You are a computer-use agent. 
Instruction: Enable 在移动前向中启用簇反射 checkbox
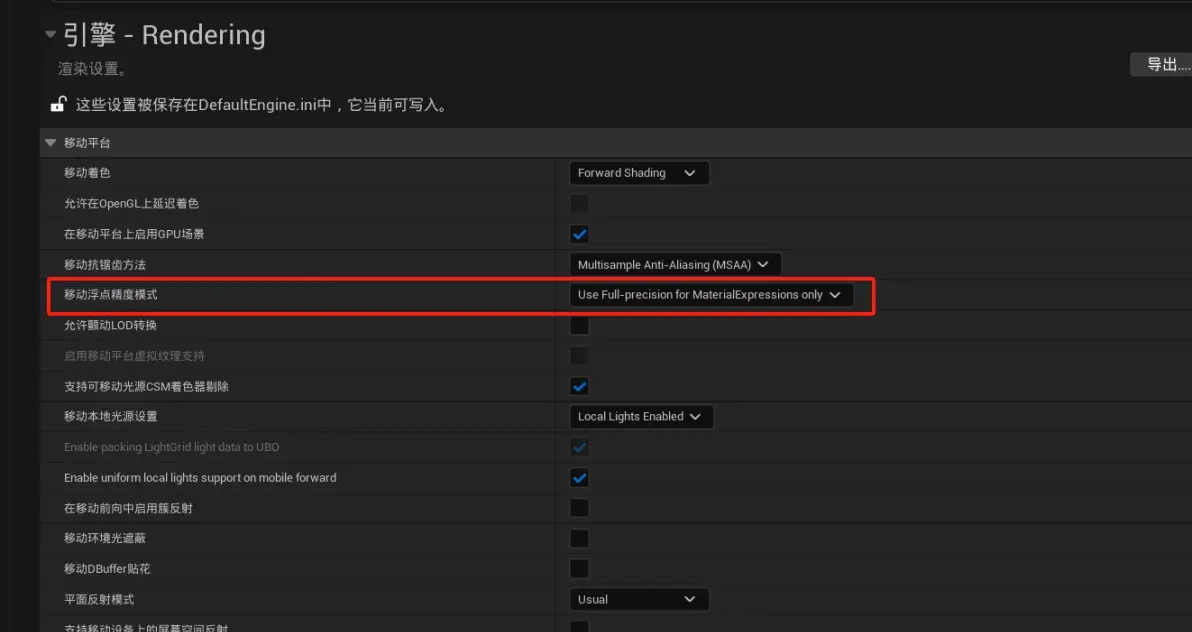[x=579, y=508]
